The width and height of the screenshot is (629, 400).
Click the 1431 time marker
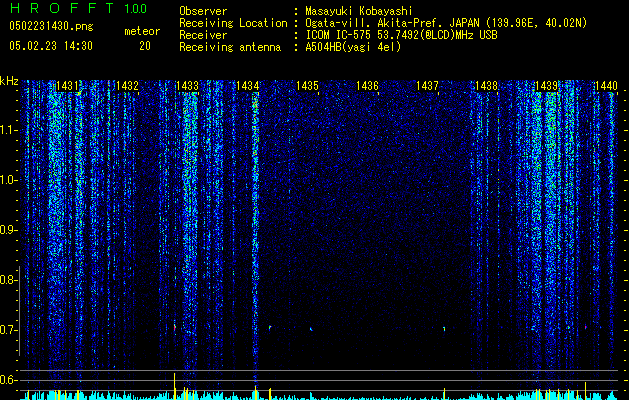click(x=67, y=86)
